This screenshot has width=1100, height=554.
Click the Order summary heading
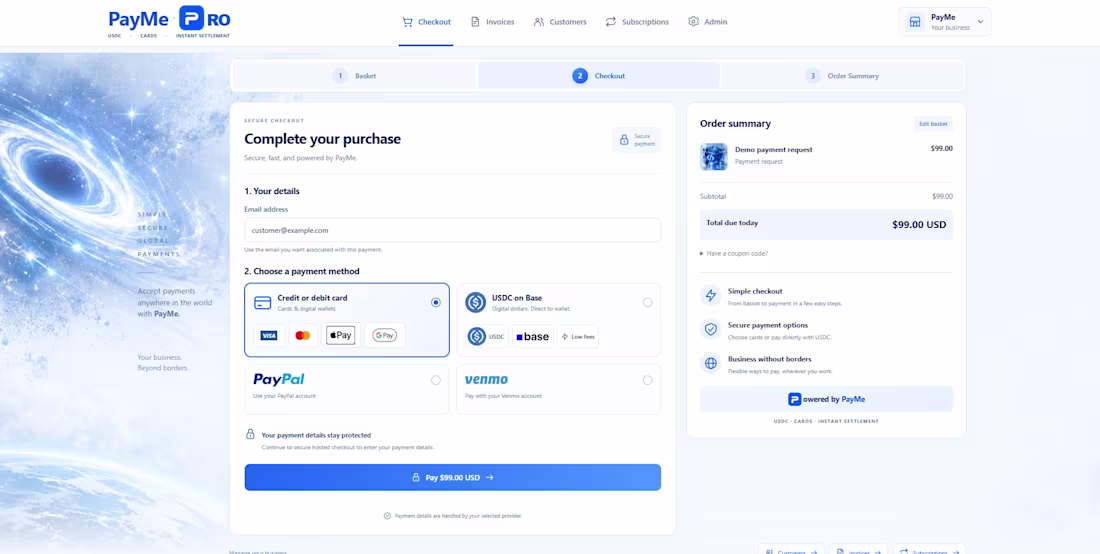pyautogui.click(x=735, y=123)
